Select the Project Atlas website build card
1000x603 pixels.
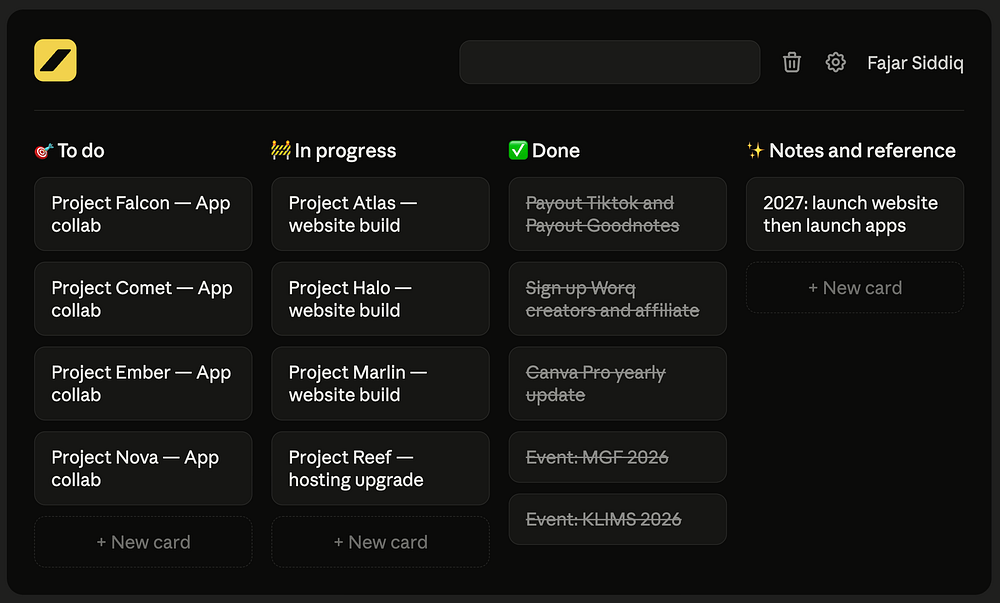click(381, 214)
